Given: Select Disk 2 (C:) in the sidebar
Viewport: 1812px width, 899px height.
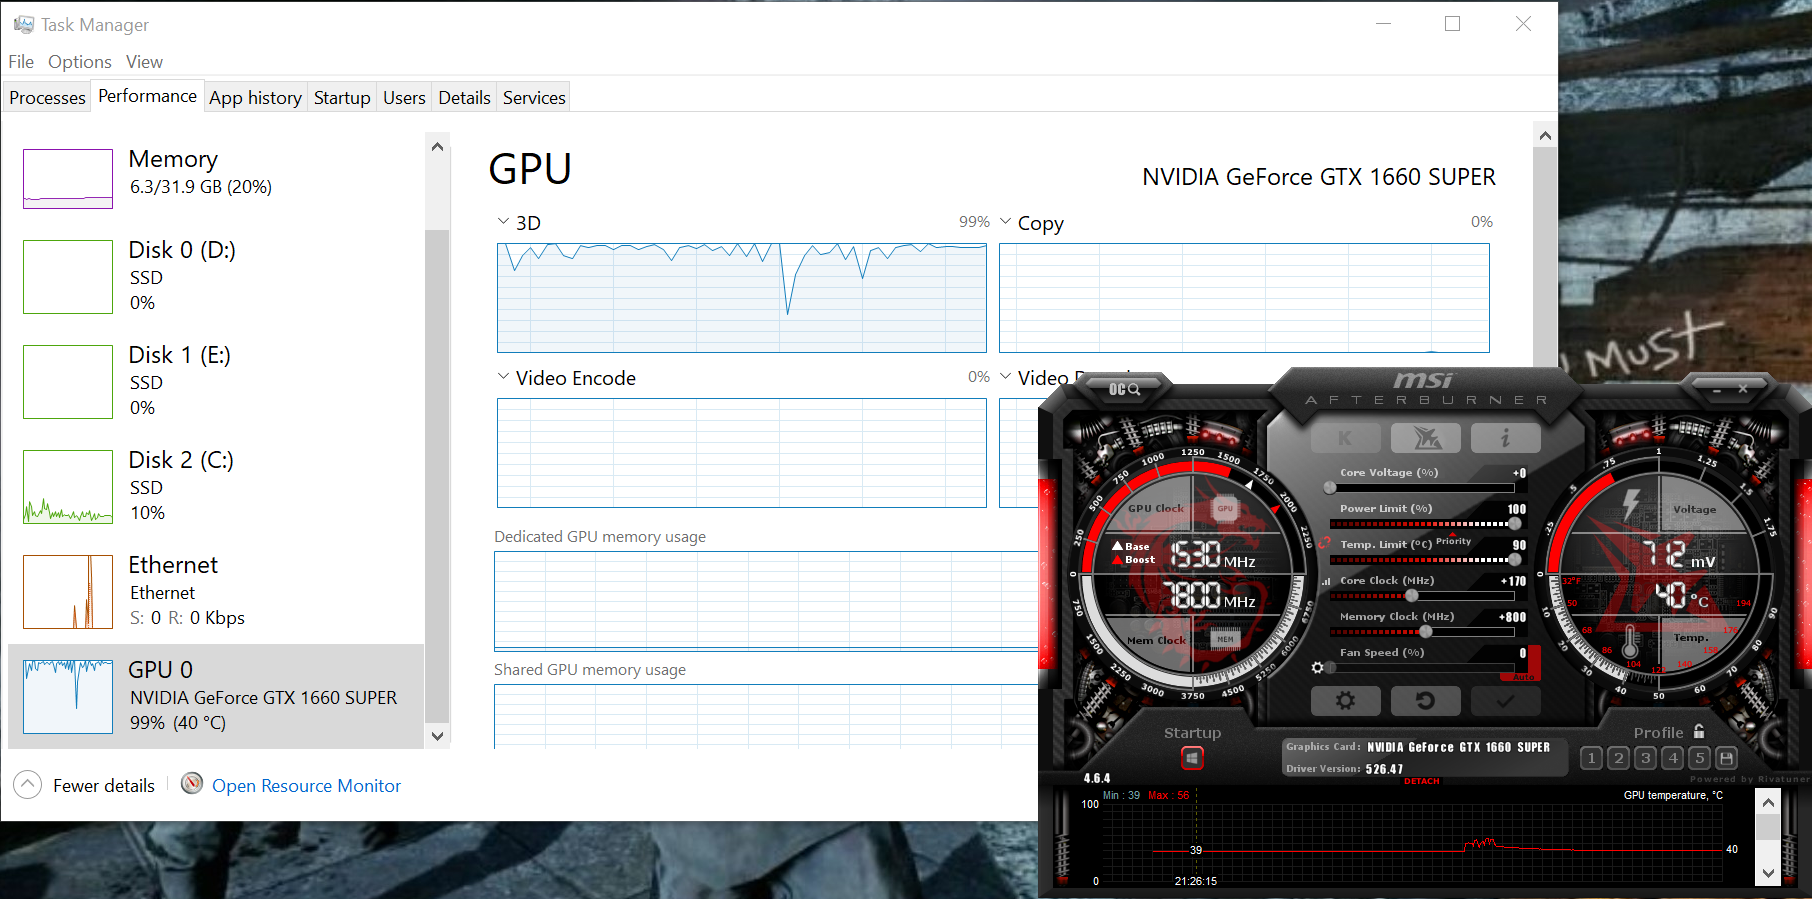Looking at the screenshot, I should pos(216,487).
